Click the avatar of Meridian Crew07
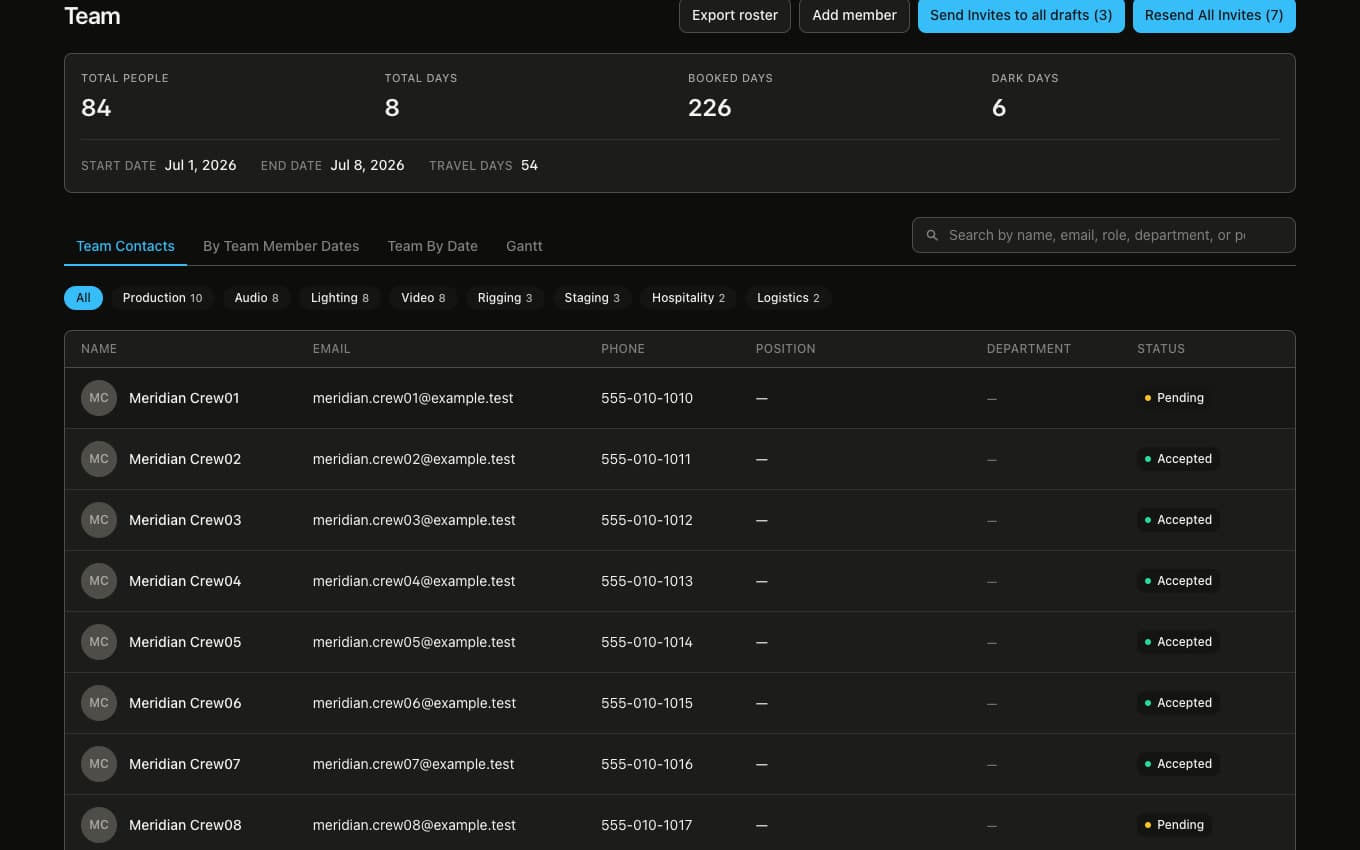The width and height of the screenshot is (1360, 850). tap(99, 764)
